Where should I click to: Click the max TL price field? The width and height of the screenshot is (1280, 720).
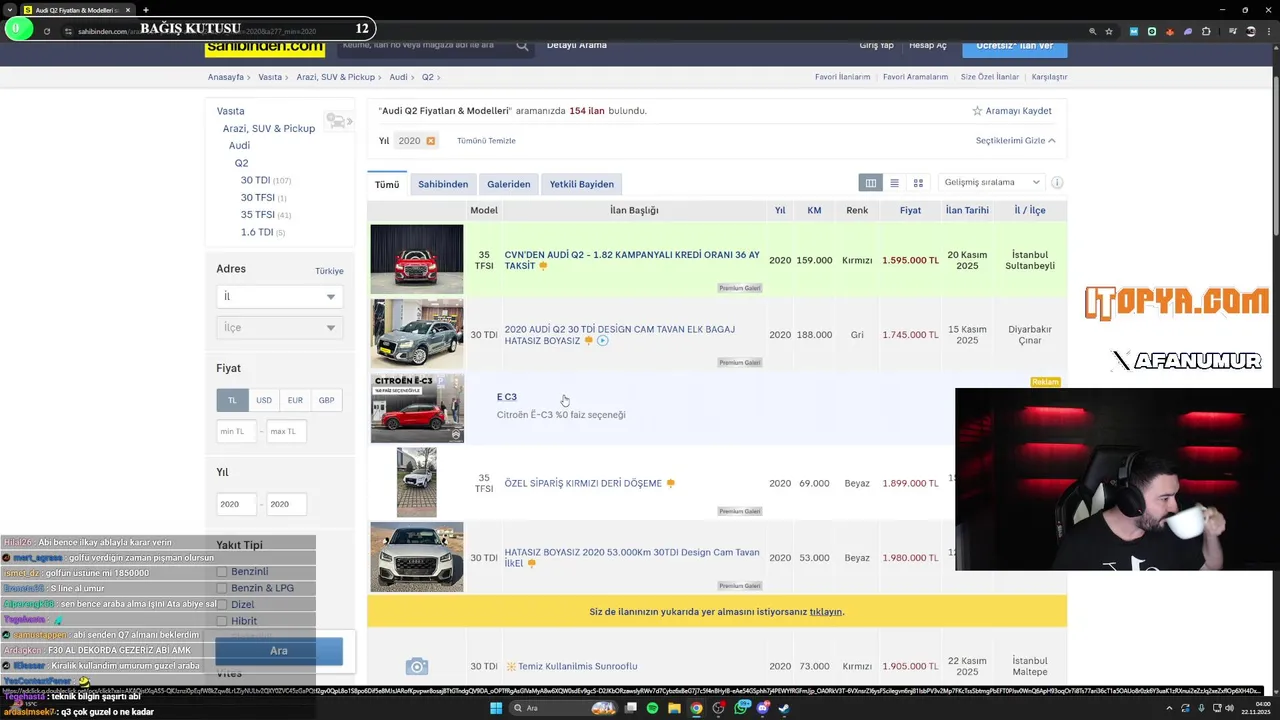tap(287, 432)
